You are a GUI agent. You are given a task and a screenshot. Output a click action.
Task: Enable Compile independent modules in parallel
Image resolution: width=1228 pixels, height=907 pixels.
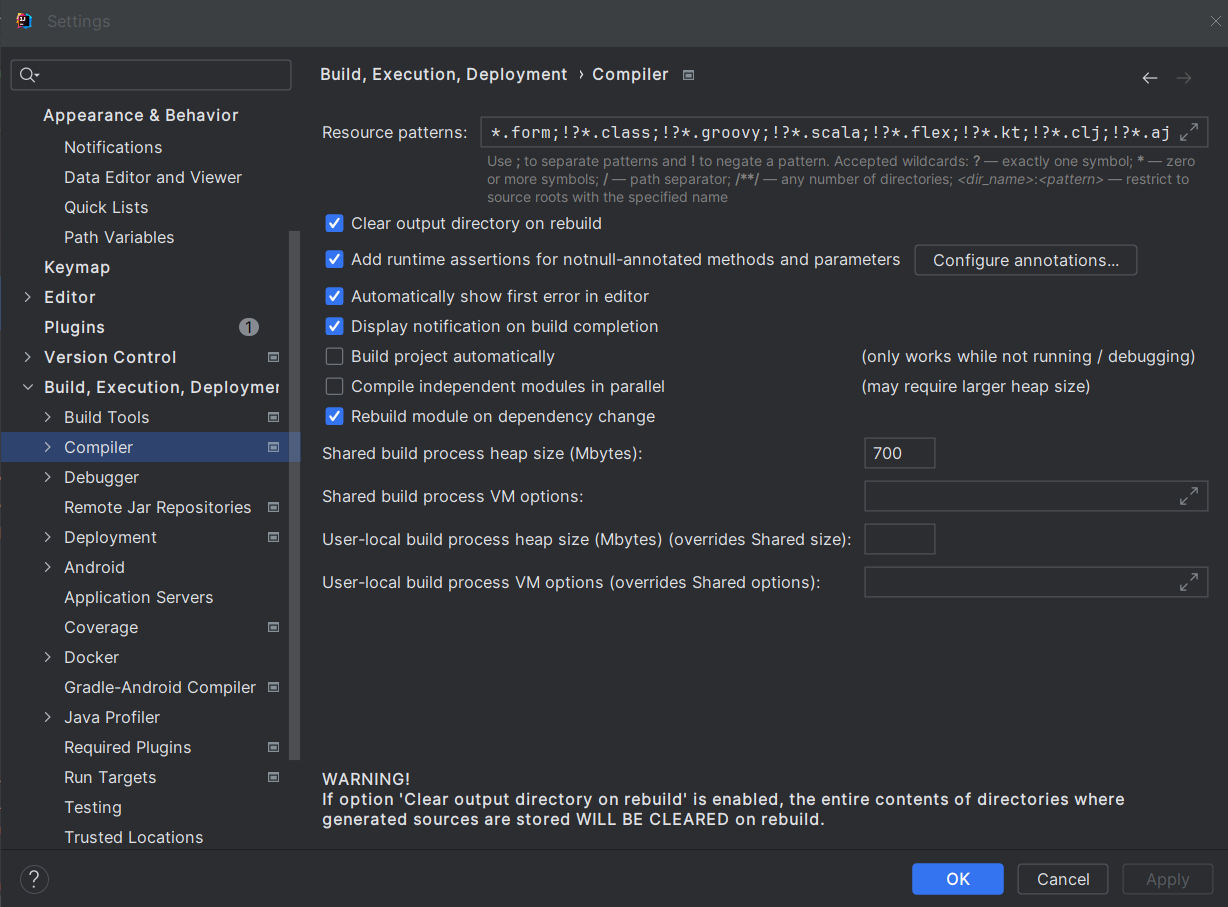click(x=335, y=387)
